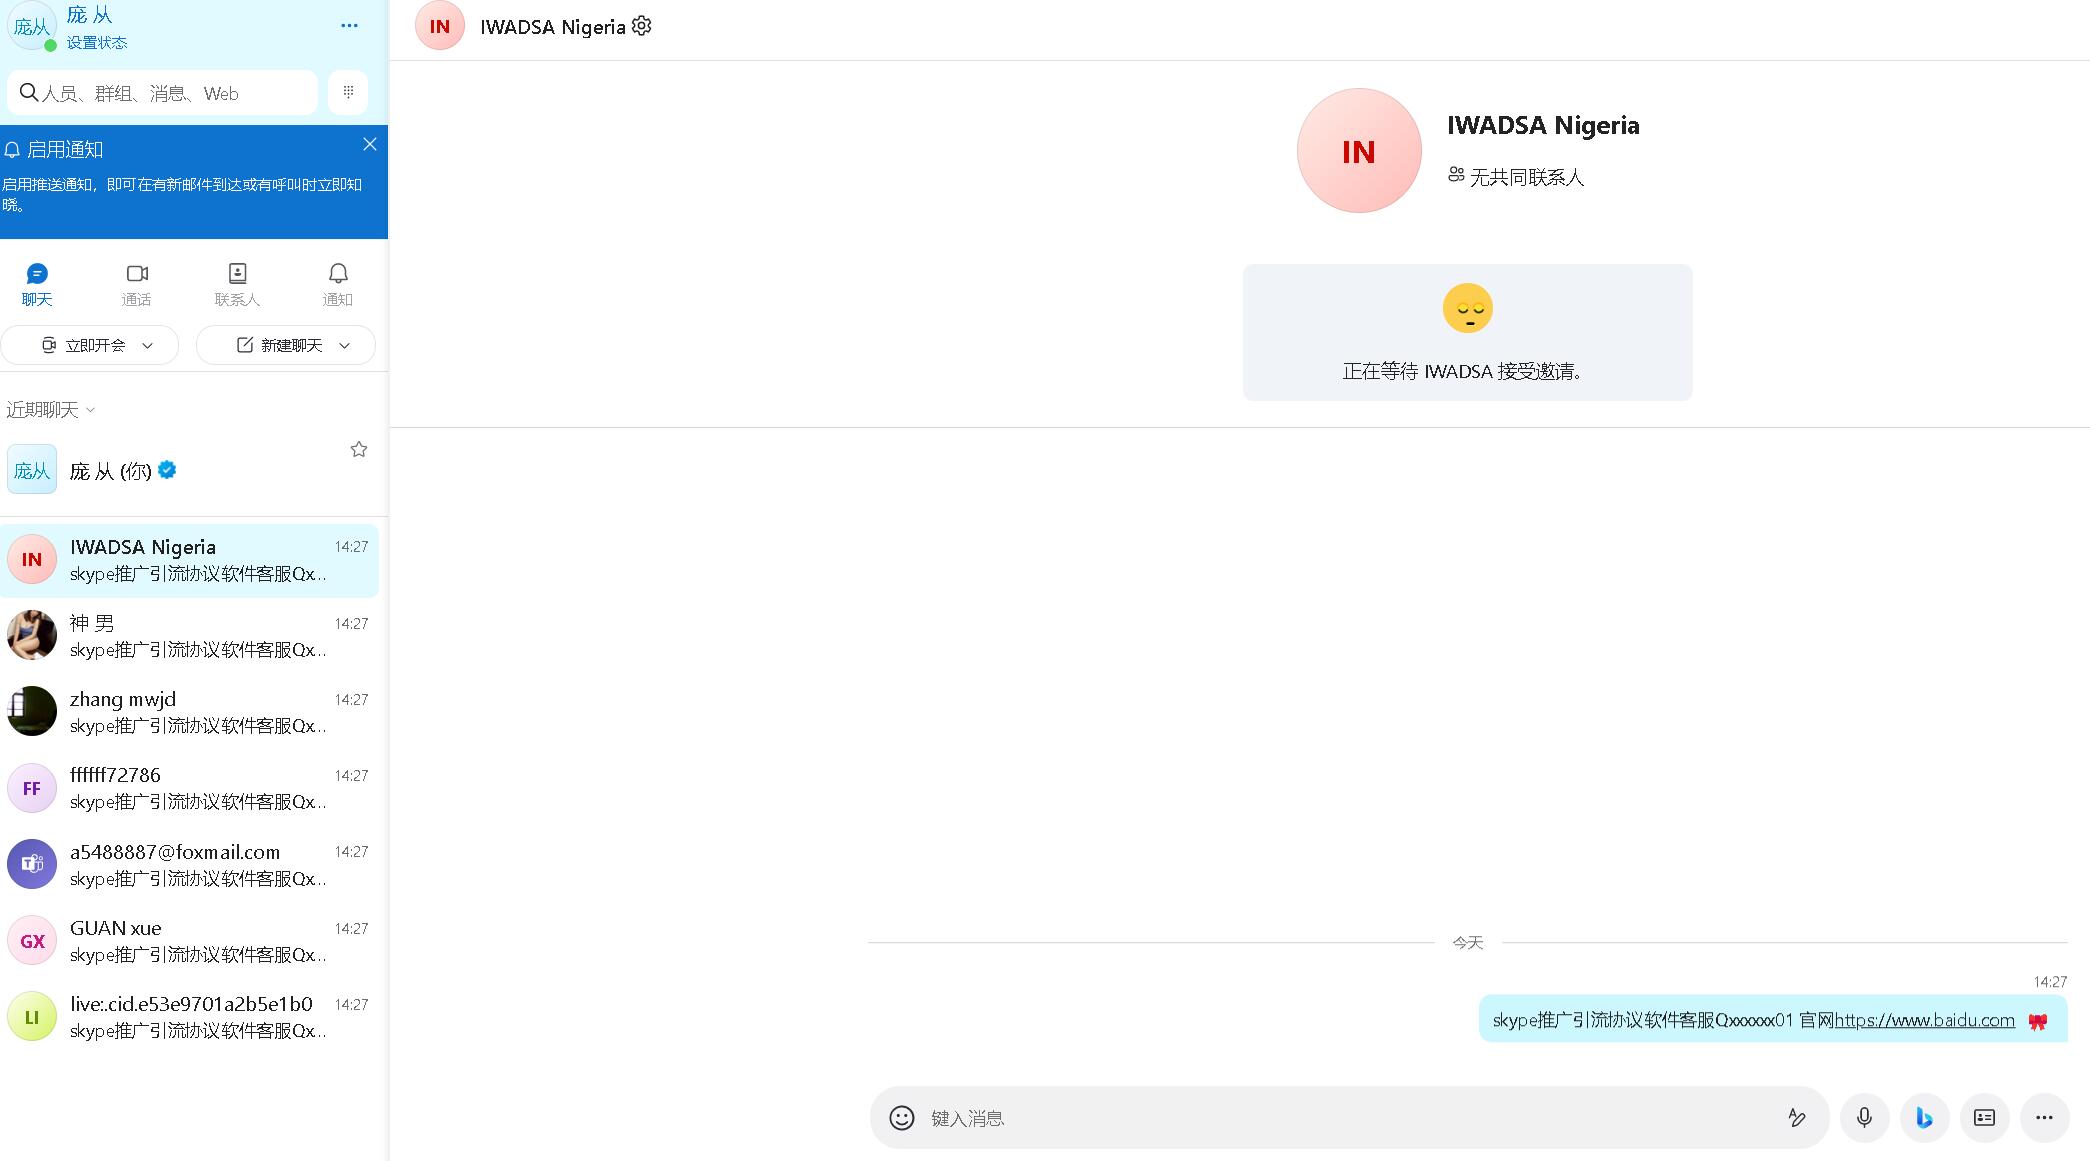Open Bing chat icon beside message field
This screenshot has height=1161, width=2090.
1924,1118
